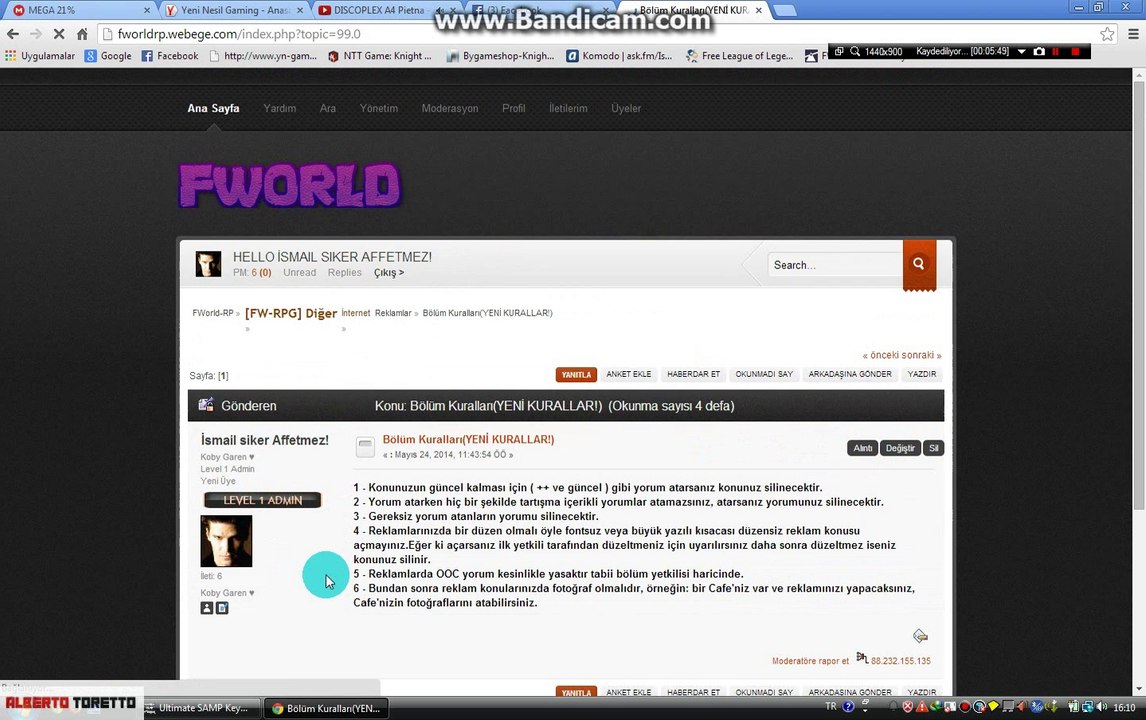
Task: Open the Uygulamalar apps bookmark
Action: pos(39,56)
